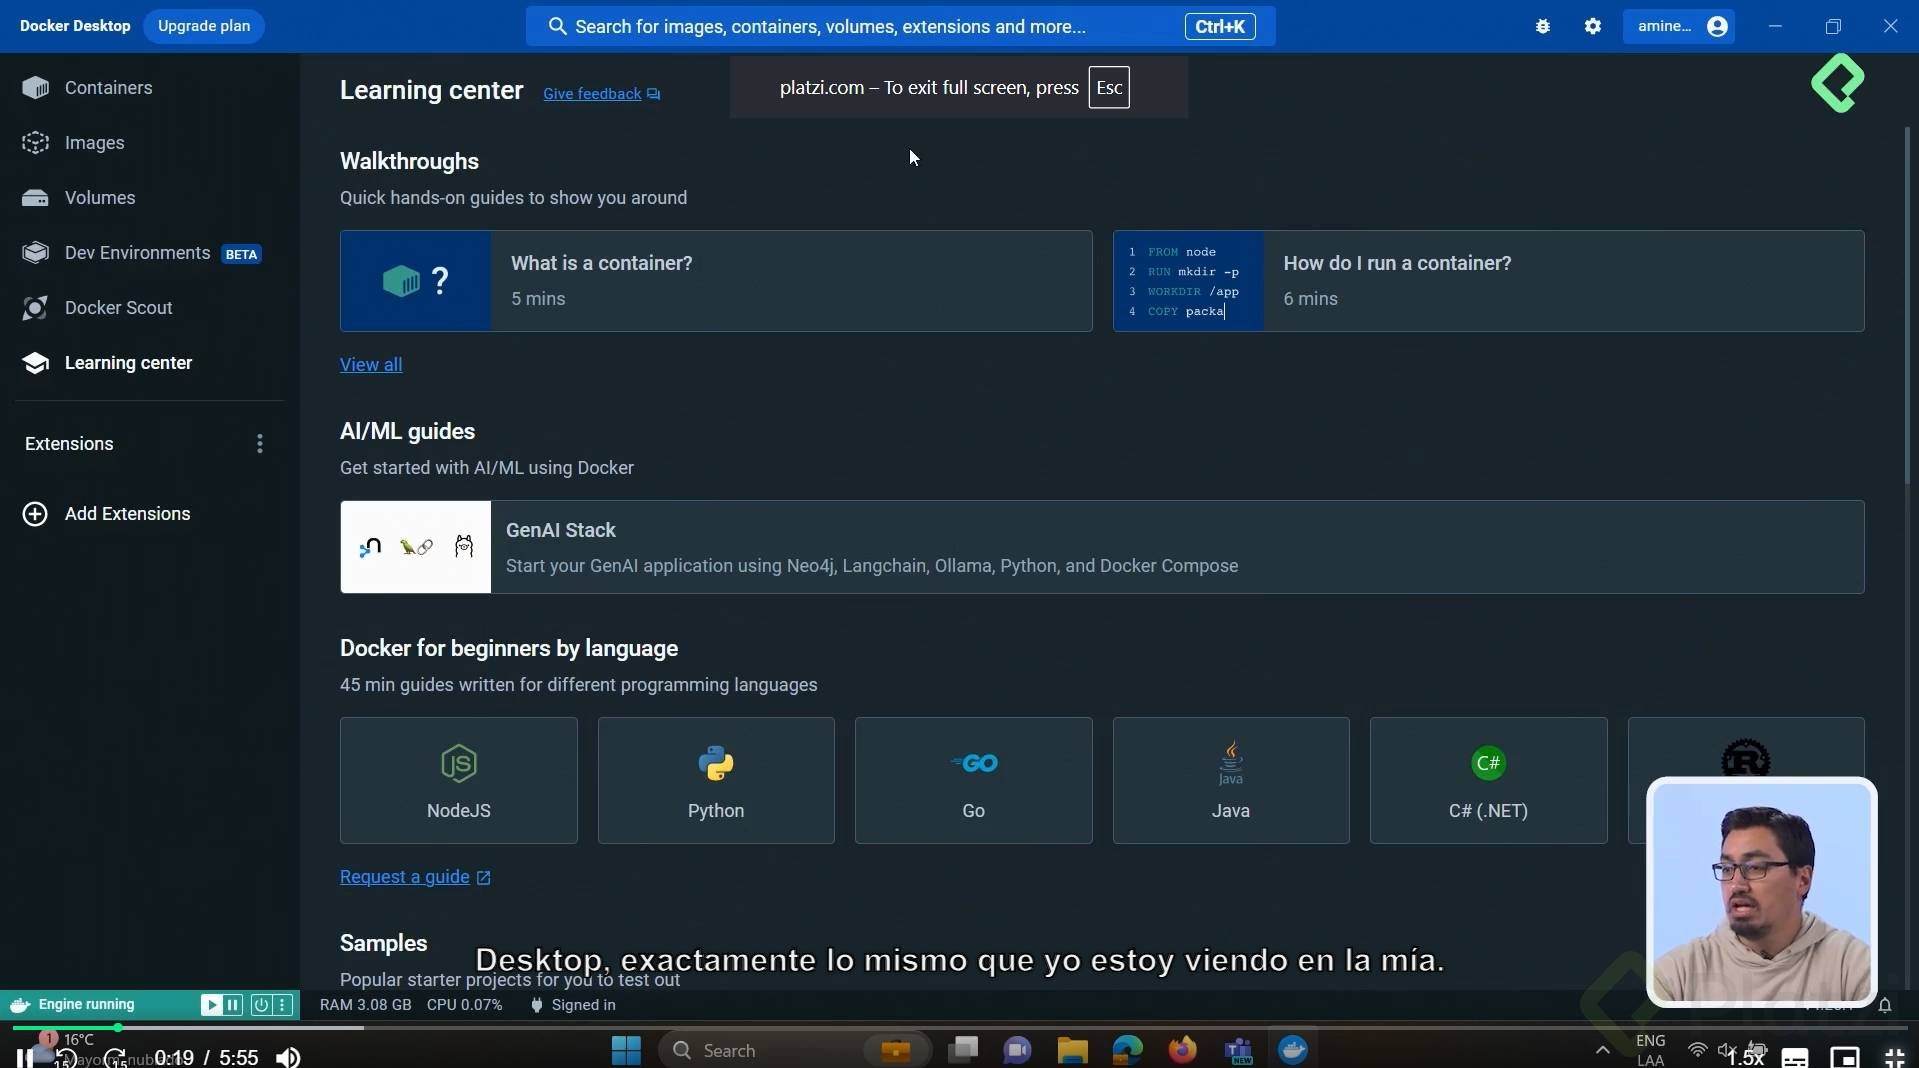Image resolution: width=1919 pixels, height=1068 pixels.
Task: Pause the Docker engine
Action: pyautogui.click(x=233, y=1005)
